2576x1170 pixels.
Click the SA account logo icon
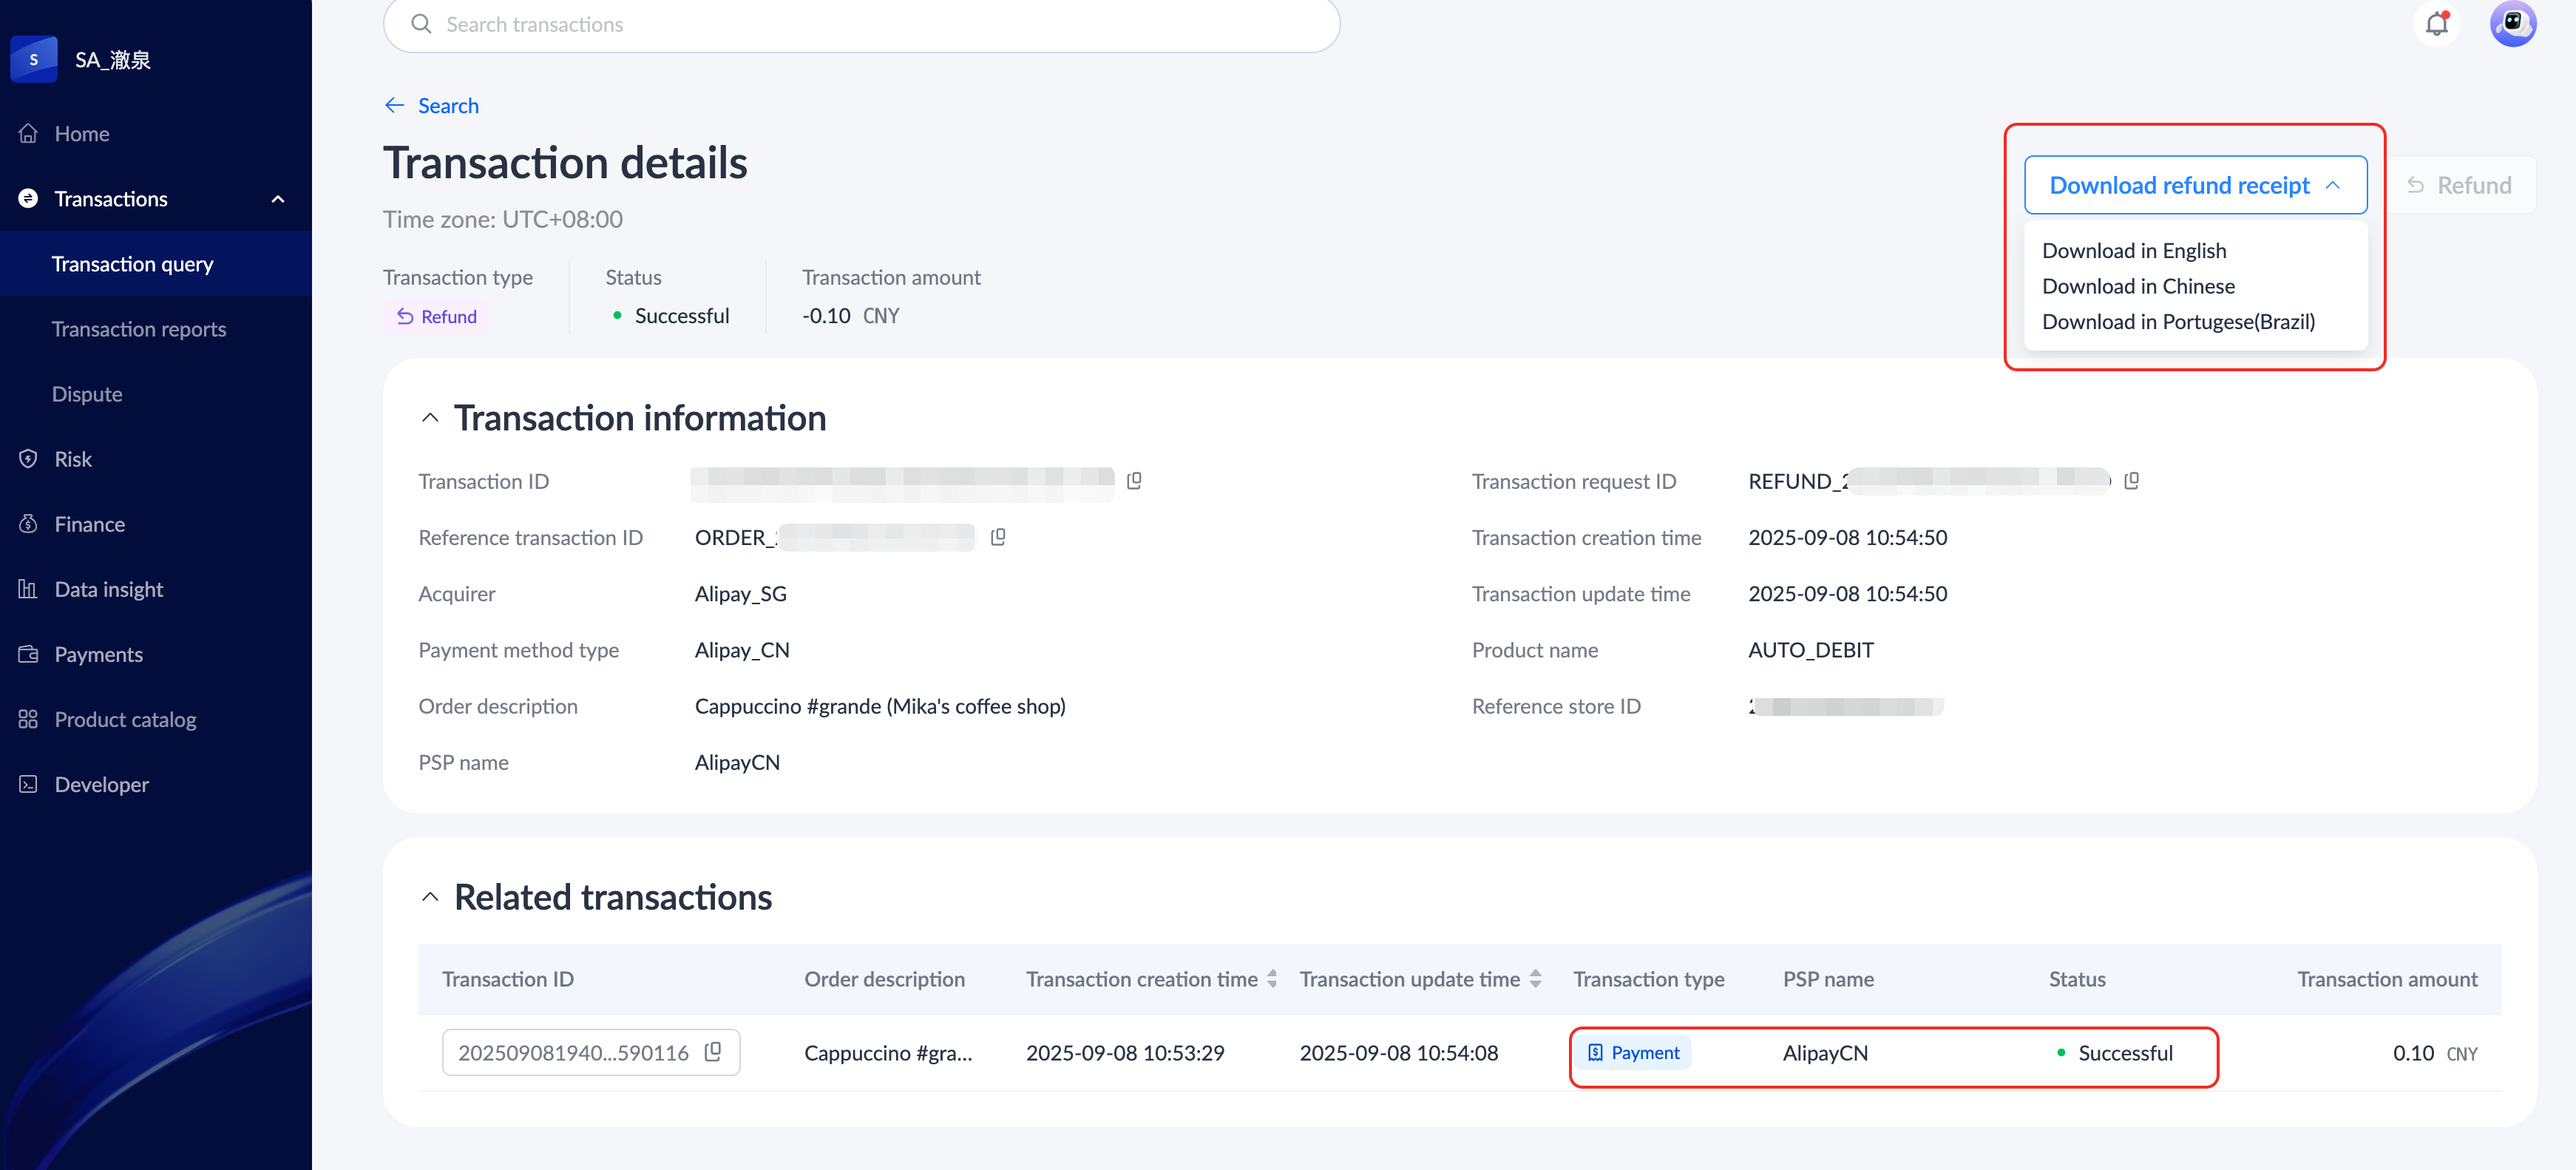click(34, 59)
